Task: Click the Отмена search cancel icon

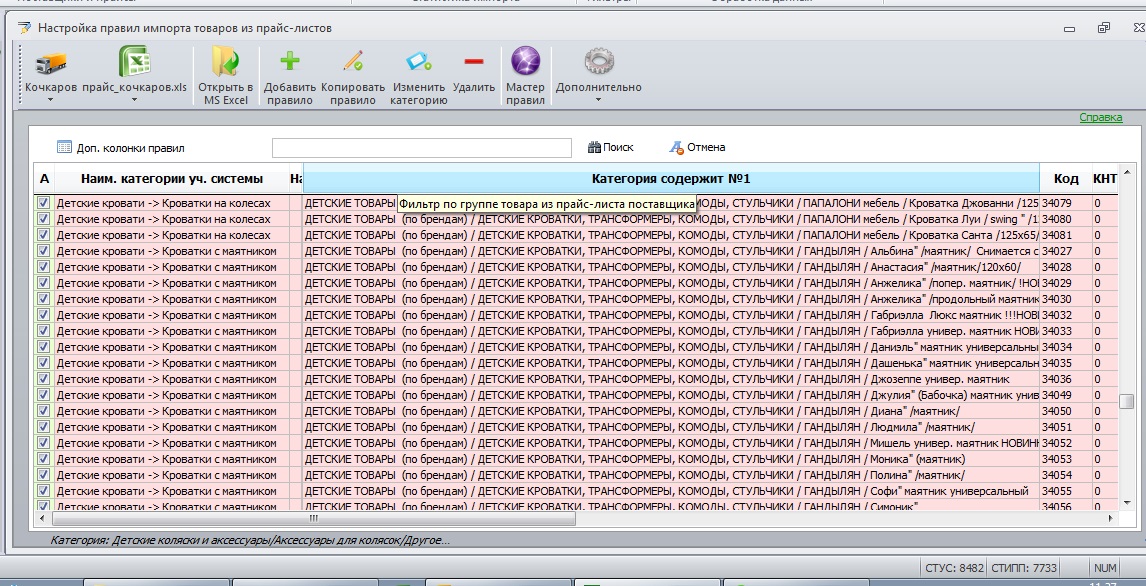Action: (x=676, y=148)
